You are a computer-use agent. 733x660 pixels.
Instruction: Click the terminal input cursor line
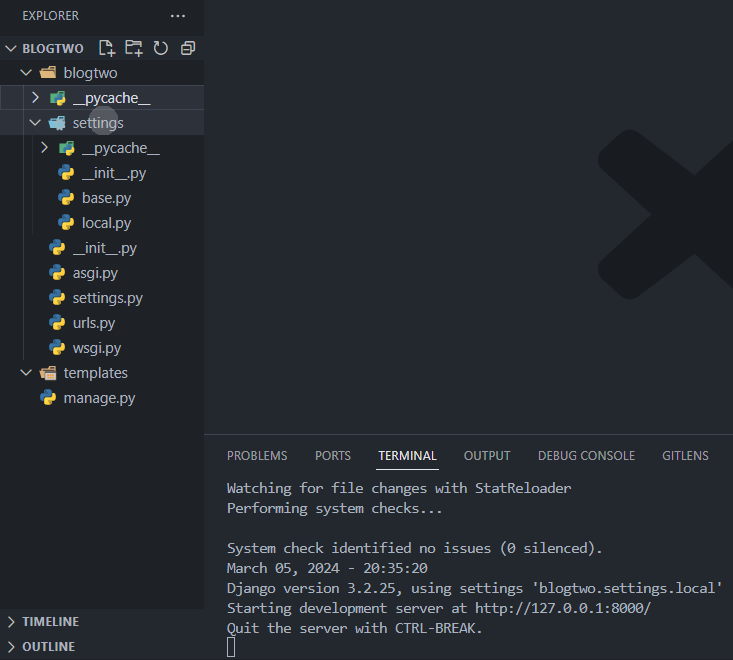coord(232,647)
